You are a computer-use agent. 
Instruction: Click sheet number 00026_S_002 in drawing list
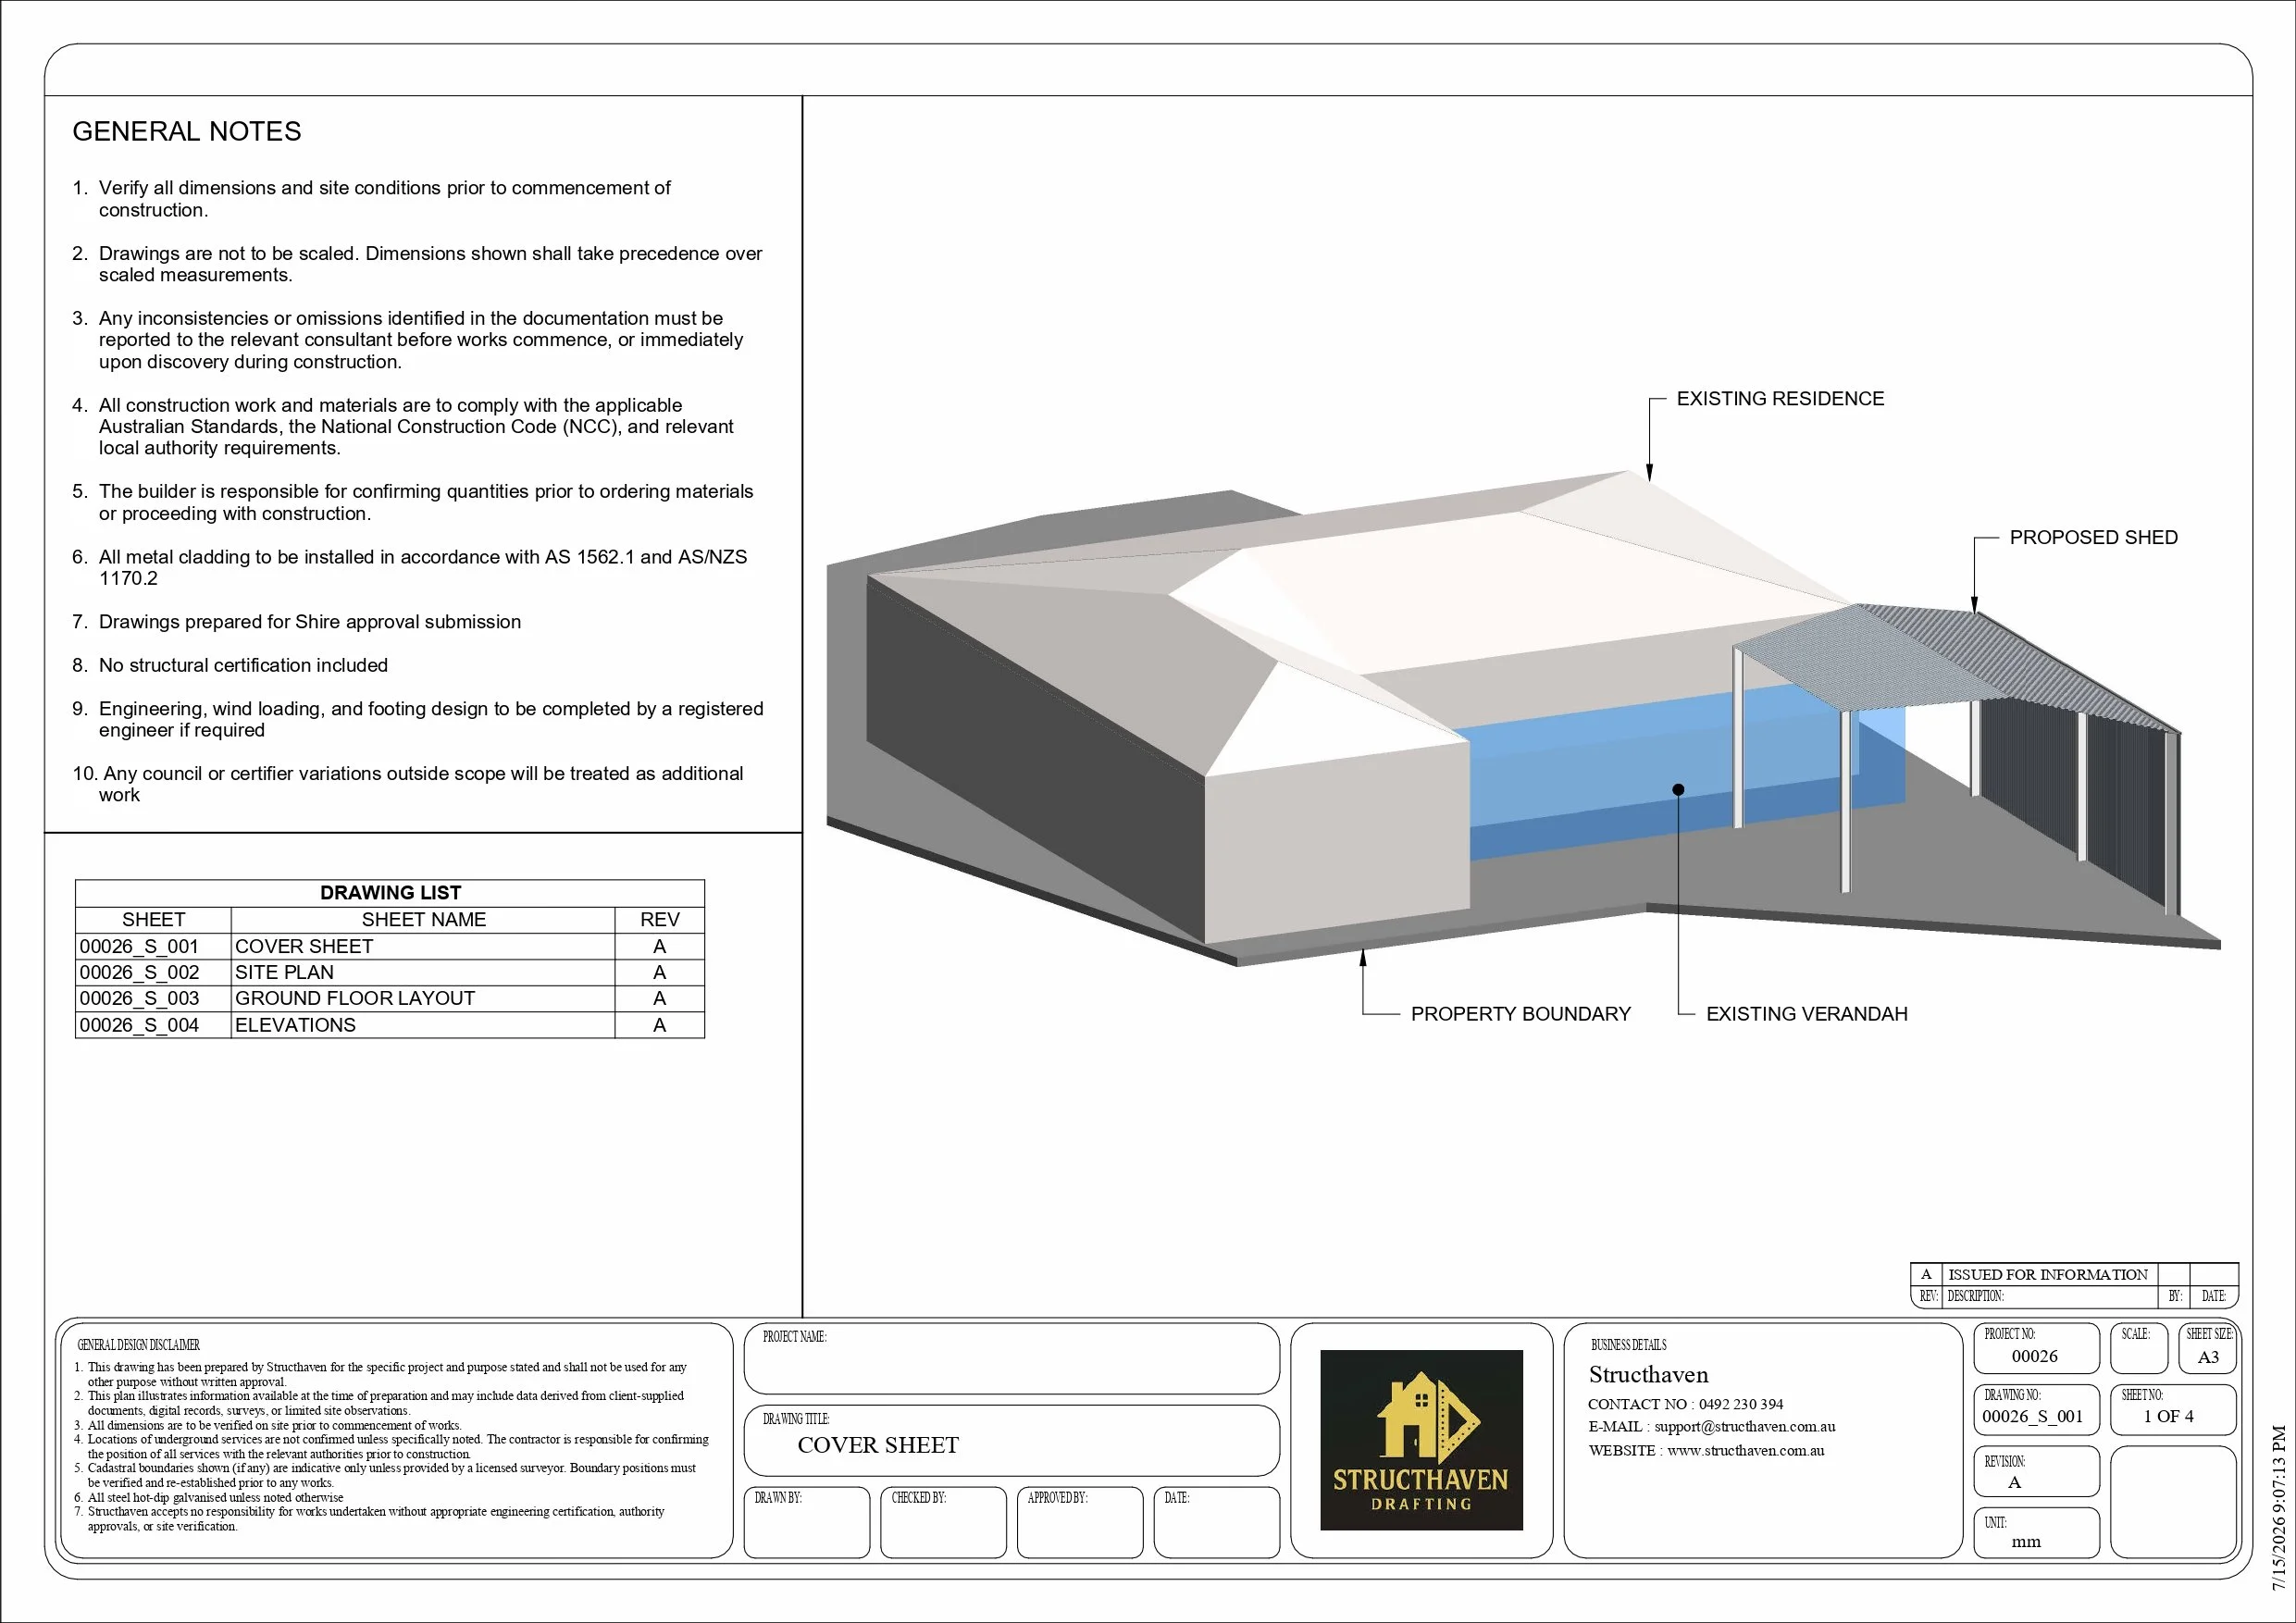139,972
